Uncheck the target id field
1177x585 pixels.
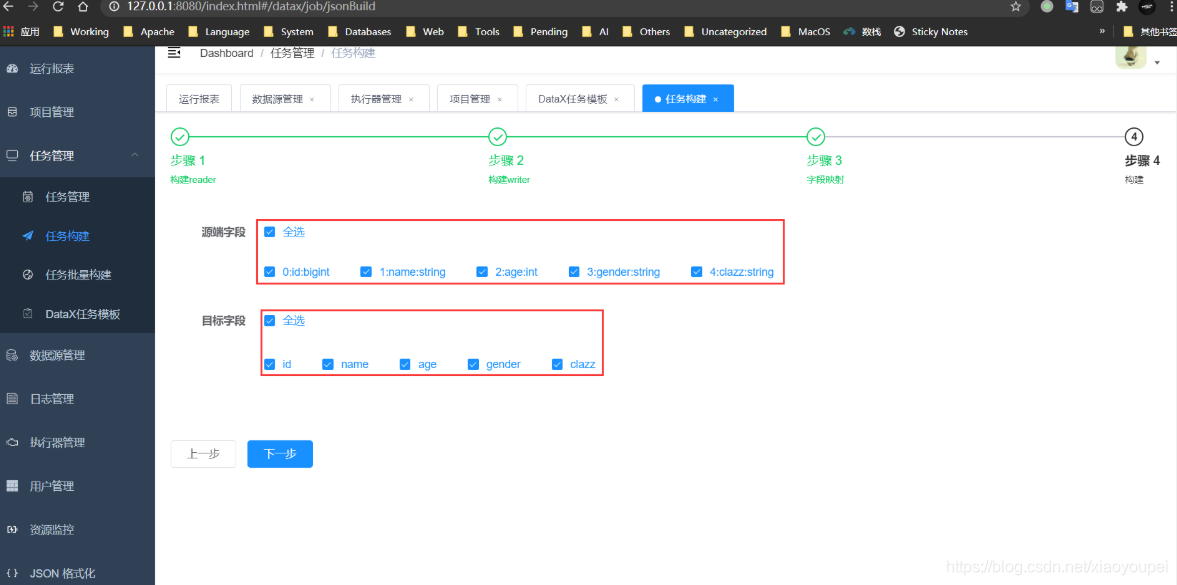pos(269,364)
